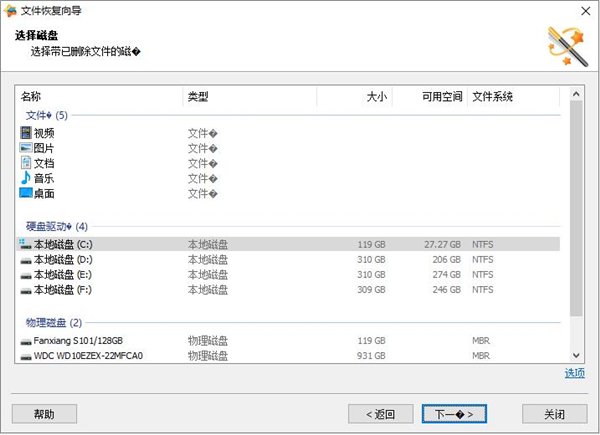
Task: Choose the 音乐 music note icon
Action: (26, 178)
